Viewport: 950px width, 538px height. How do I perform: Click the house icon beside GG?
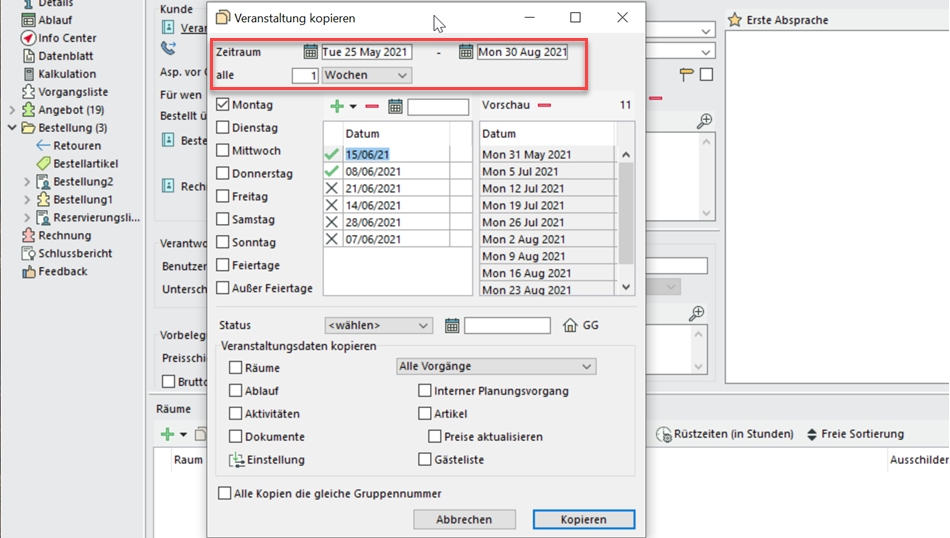tap(570, 325)
